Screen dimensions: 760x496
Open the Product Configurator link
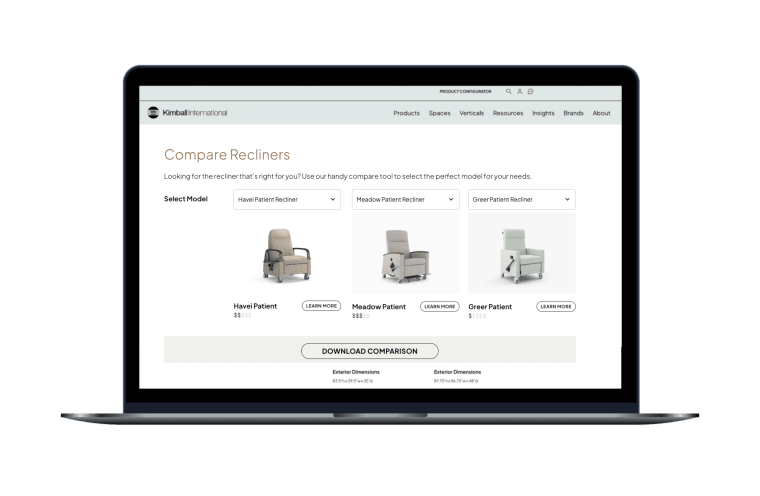click(465, 91)
